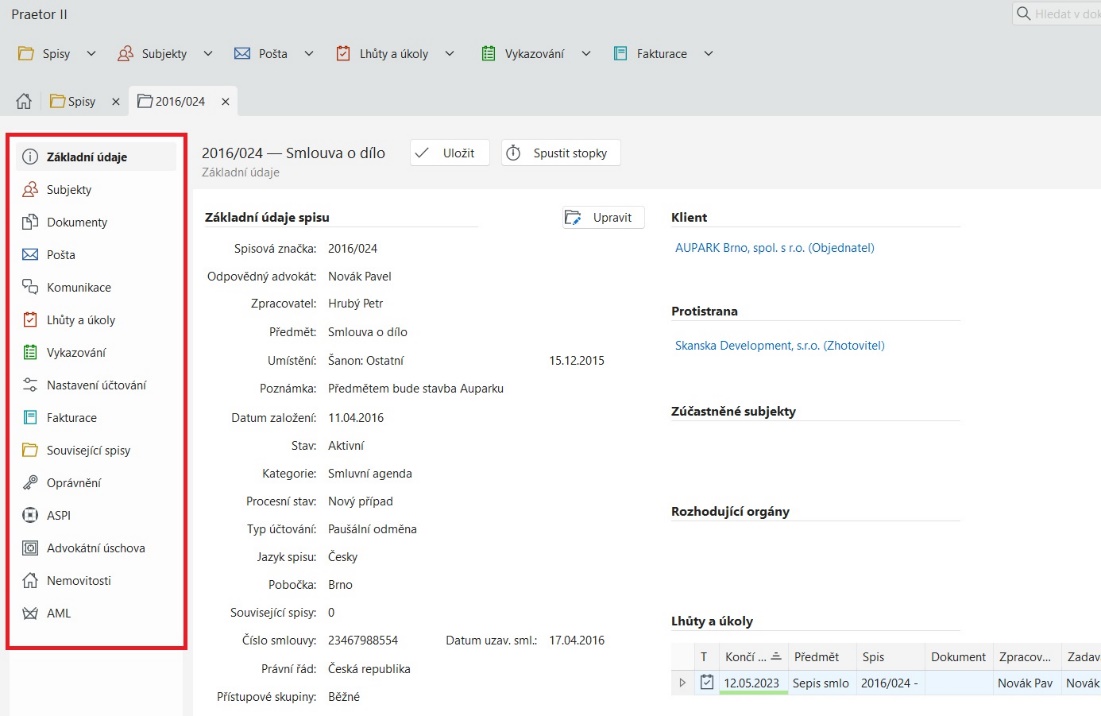Click the Uložit button

449,153
